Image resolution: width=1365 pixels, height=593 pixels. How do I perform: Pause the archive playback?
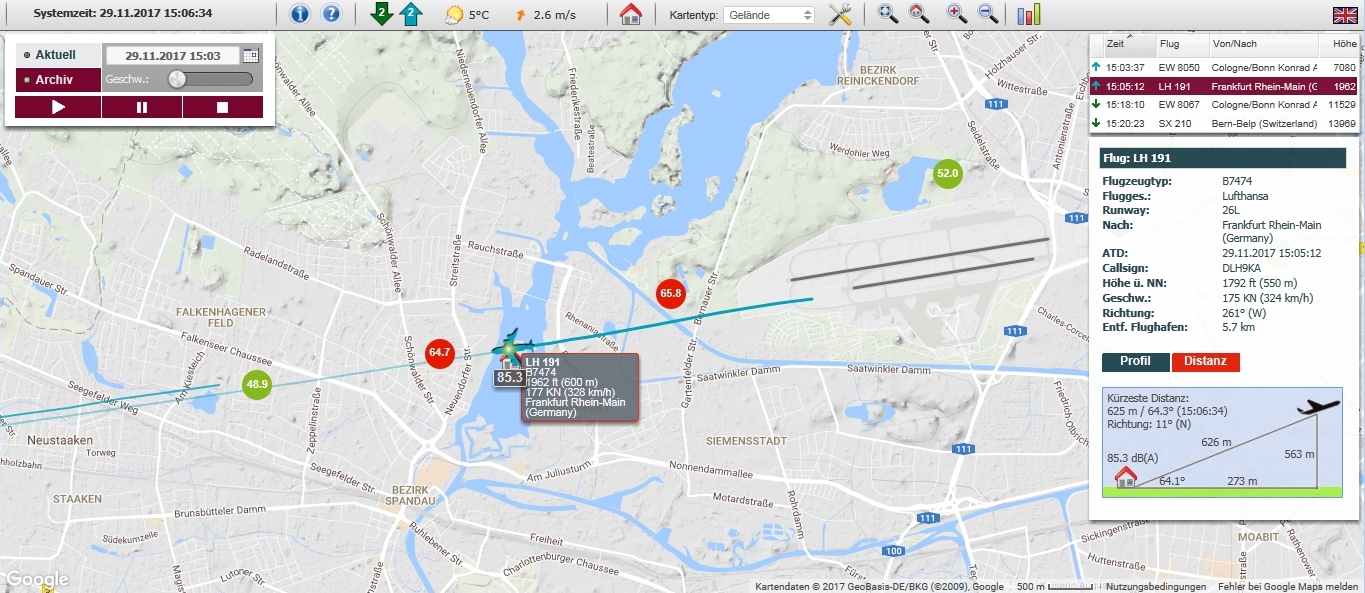tap(142, 107)
